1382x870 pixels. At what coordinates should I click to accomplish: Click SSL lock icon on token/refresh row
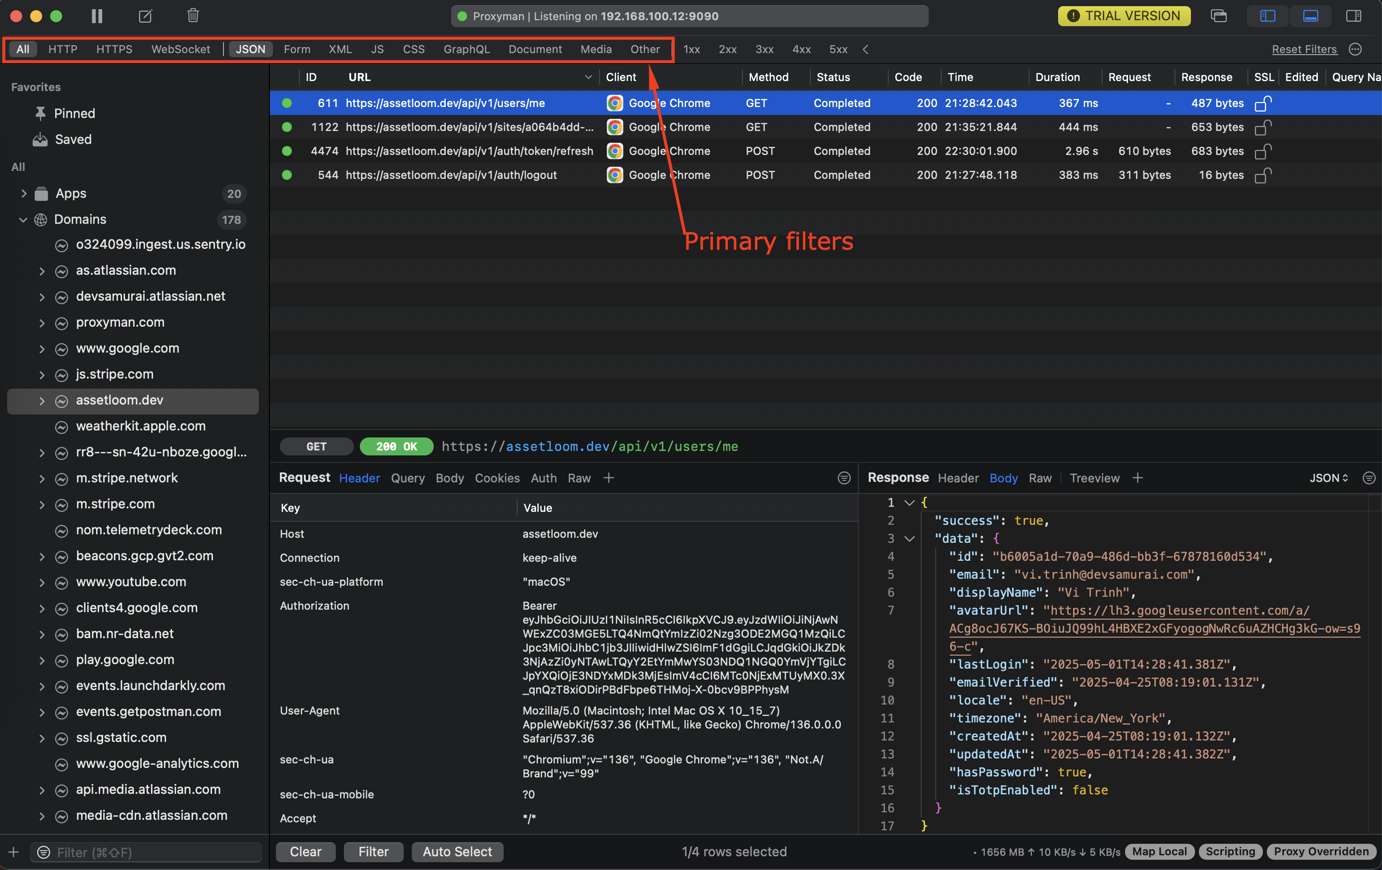click(x=1263, y=151)
